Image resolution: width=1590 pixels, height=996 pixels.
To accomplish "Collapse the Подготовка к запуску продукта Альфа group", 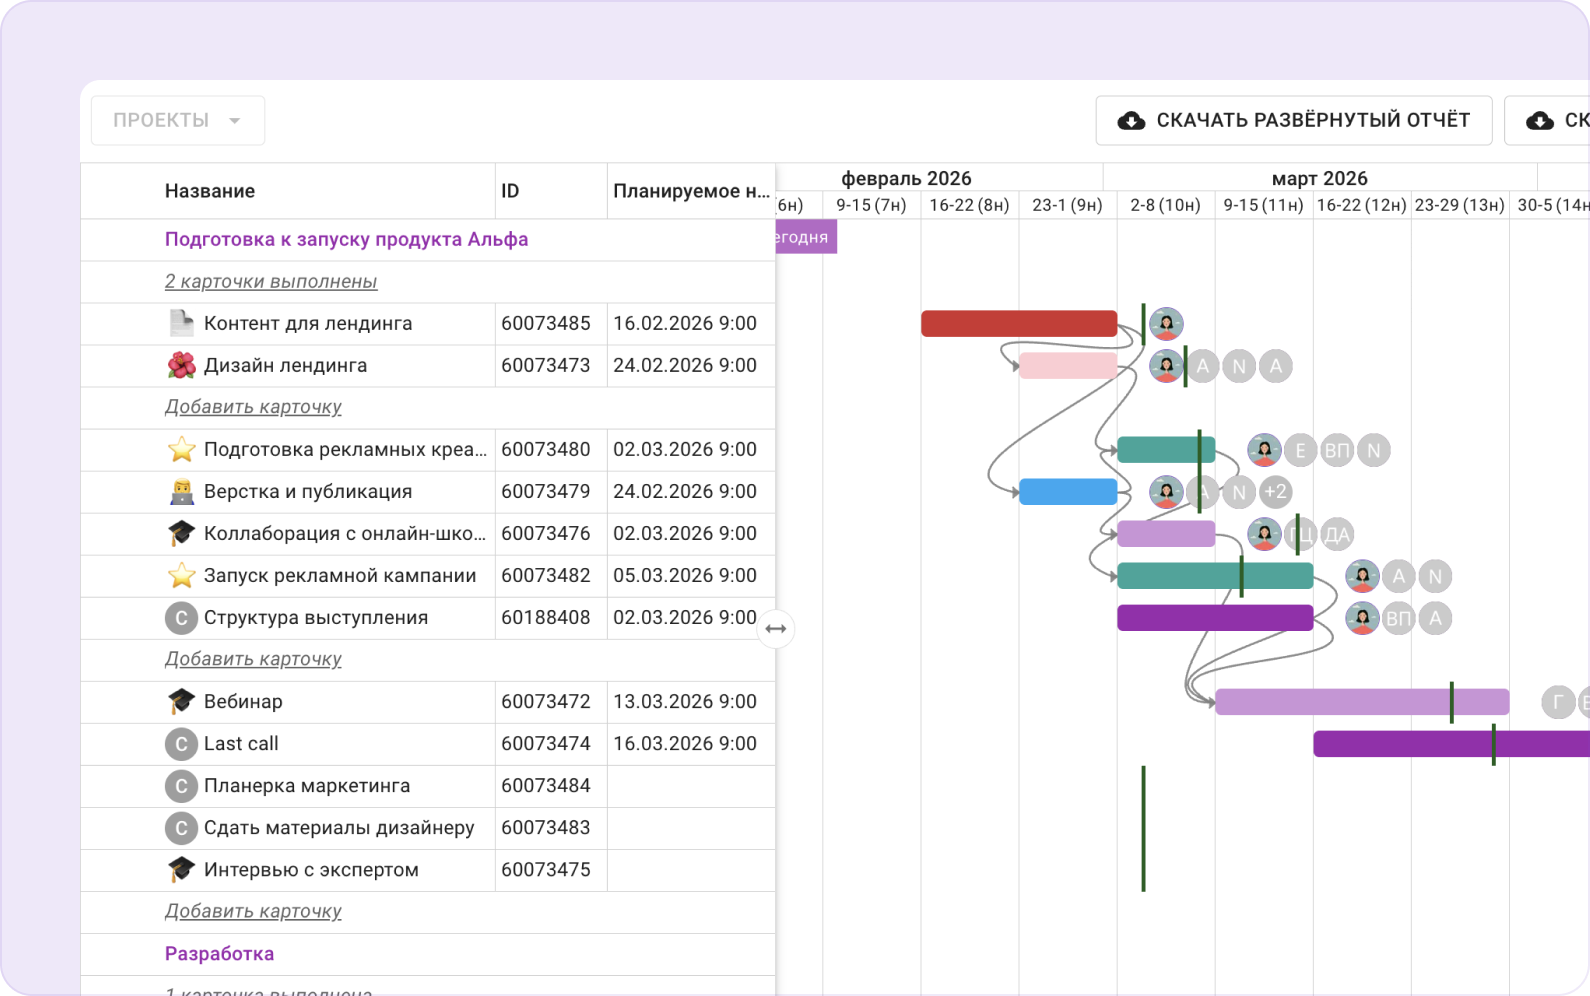I will 346,240.
